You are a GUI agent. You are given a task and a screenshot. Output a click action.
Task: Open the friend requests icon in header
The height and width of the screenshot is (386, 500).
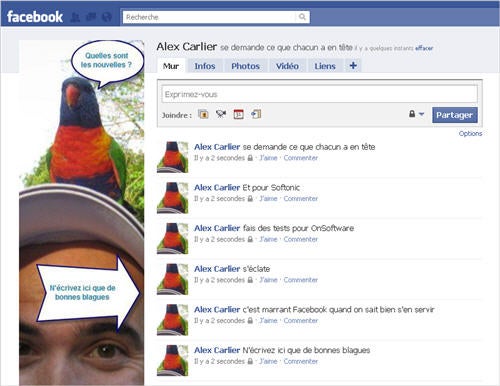(75, 17)
